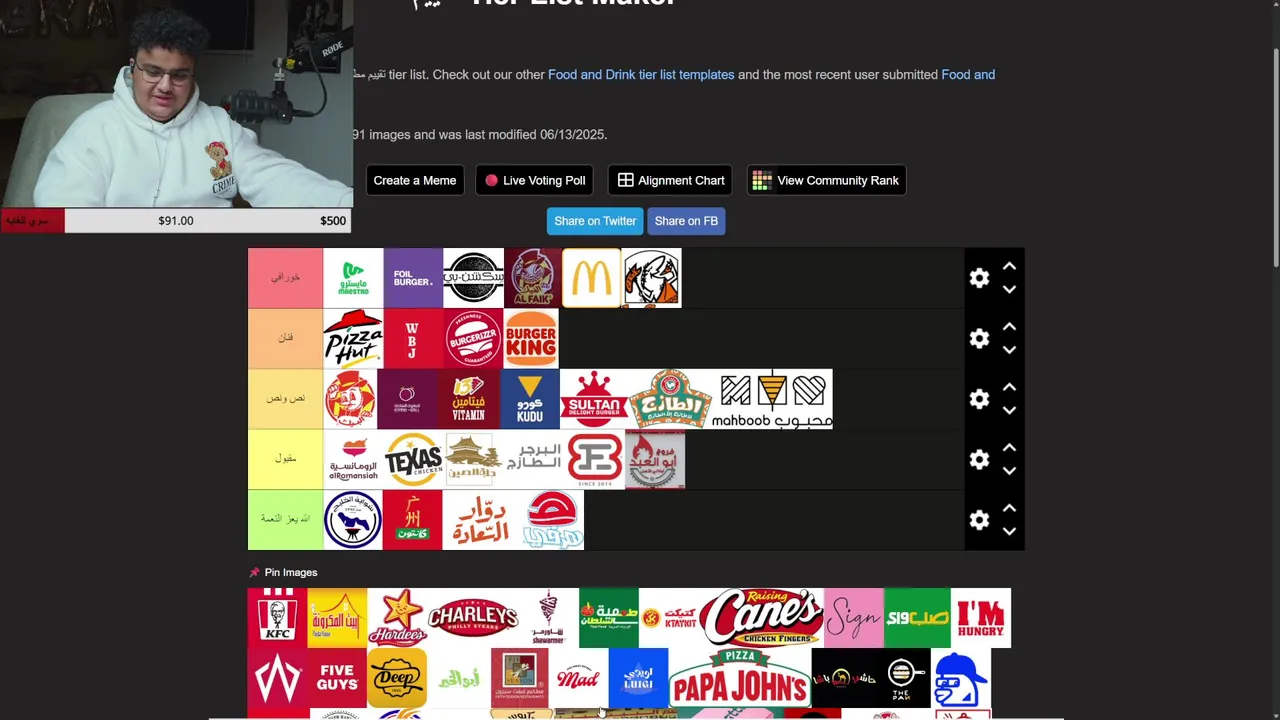Screen dimensions: 1280x720
Task: Start a Live Voting Poll
Action: coord(534,180)
